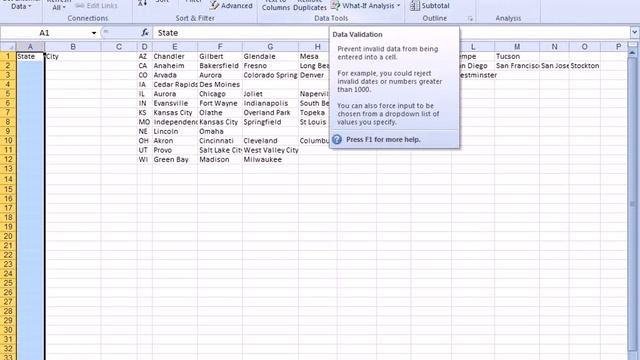Screen dimensions: 640x360
Task: Click the vertical scrollbar thumb
Action: [x=632, y=203]
